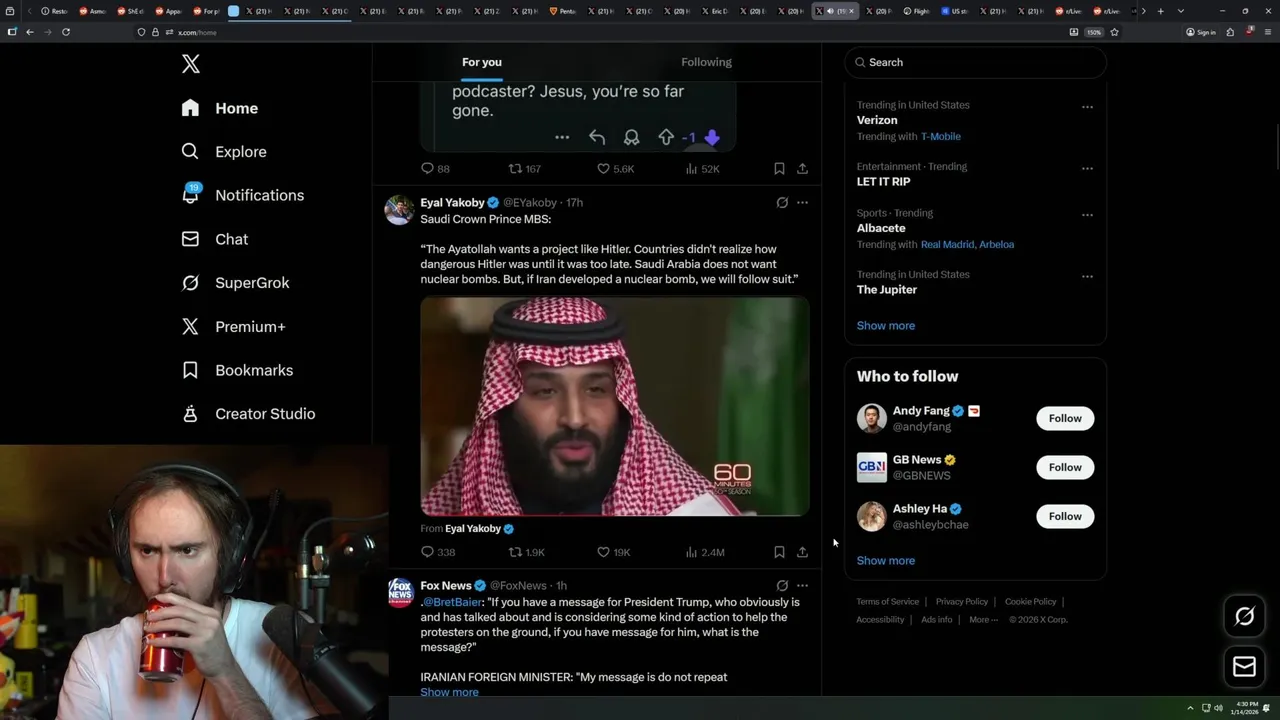Open Terms of Service link
1280x720 pixels.
point(887,602)
